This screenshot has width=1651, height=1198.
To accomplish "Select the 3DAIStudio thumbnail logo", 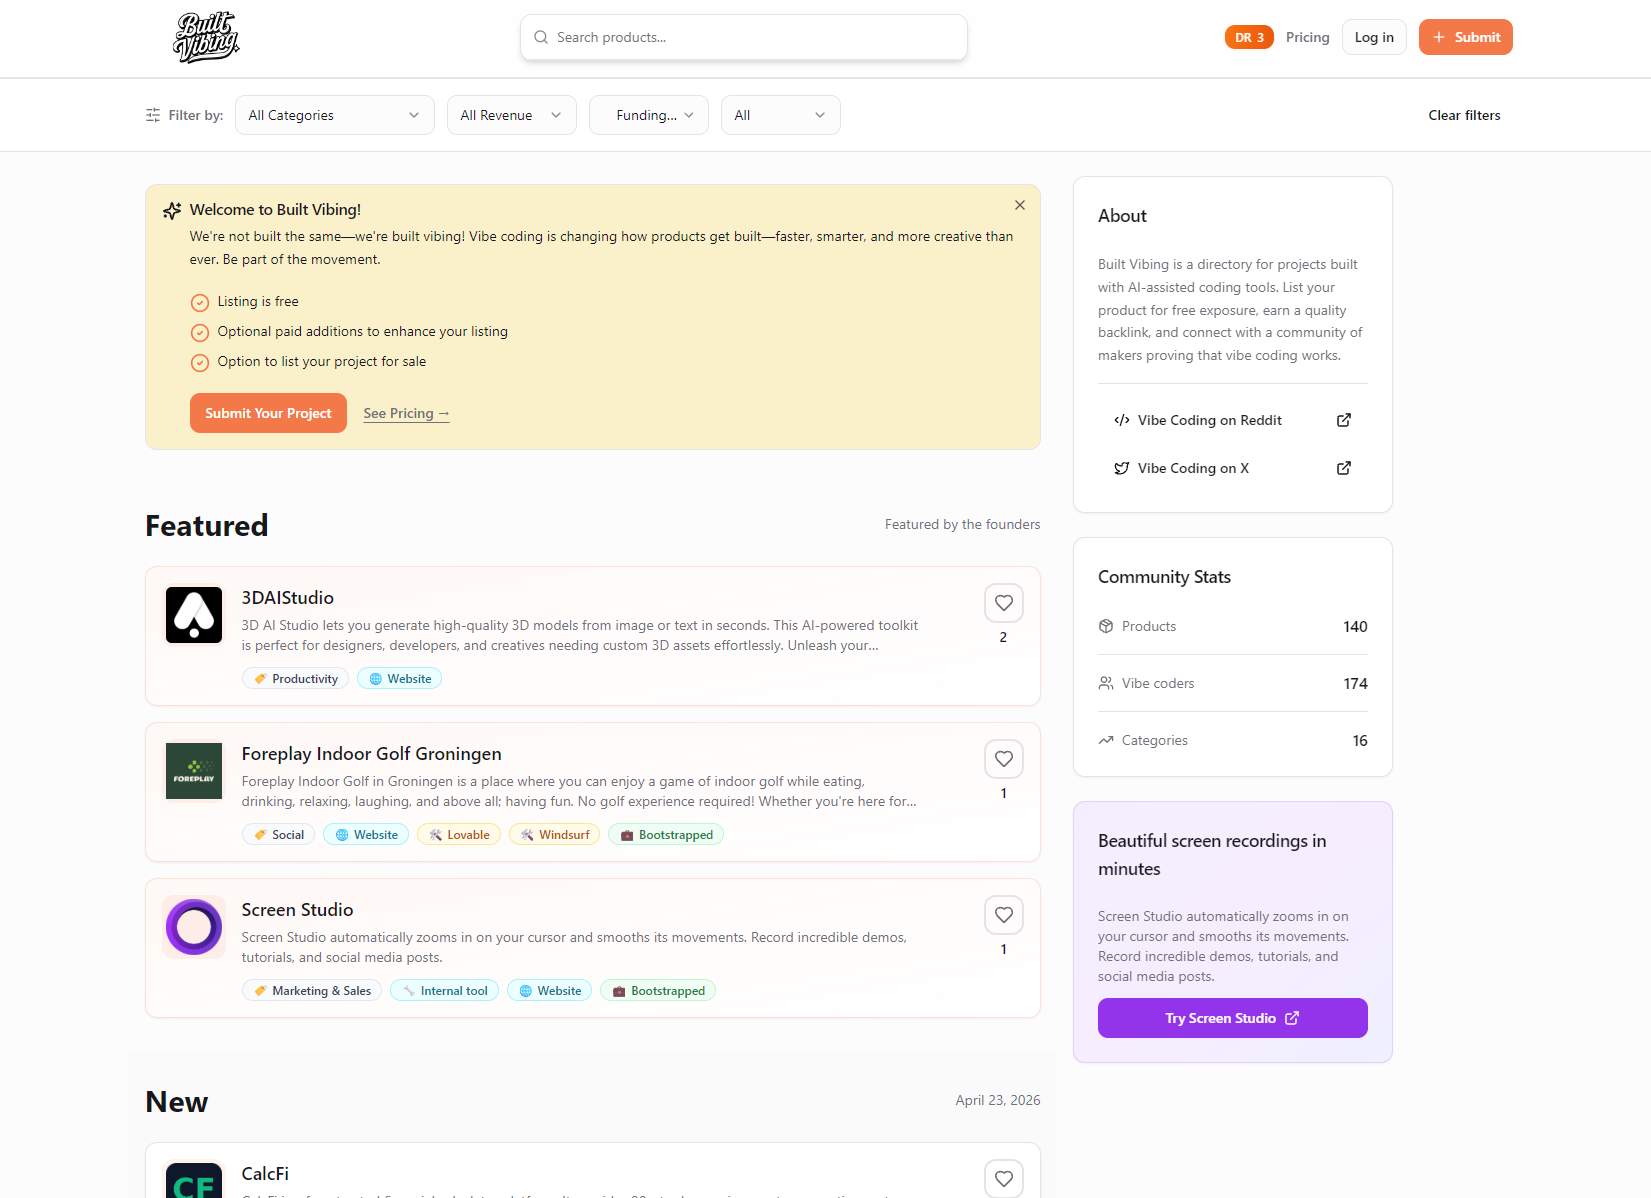I will [x=193, y=615].
